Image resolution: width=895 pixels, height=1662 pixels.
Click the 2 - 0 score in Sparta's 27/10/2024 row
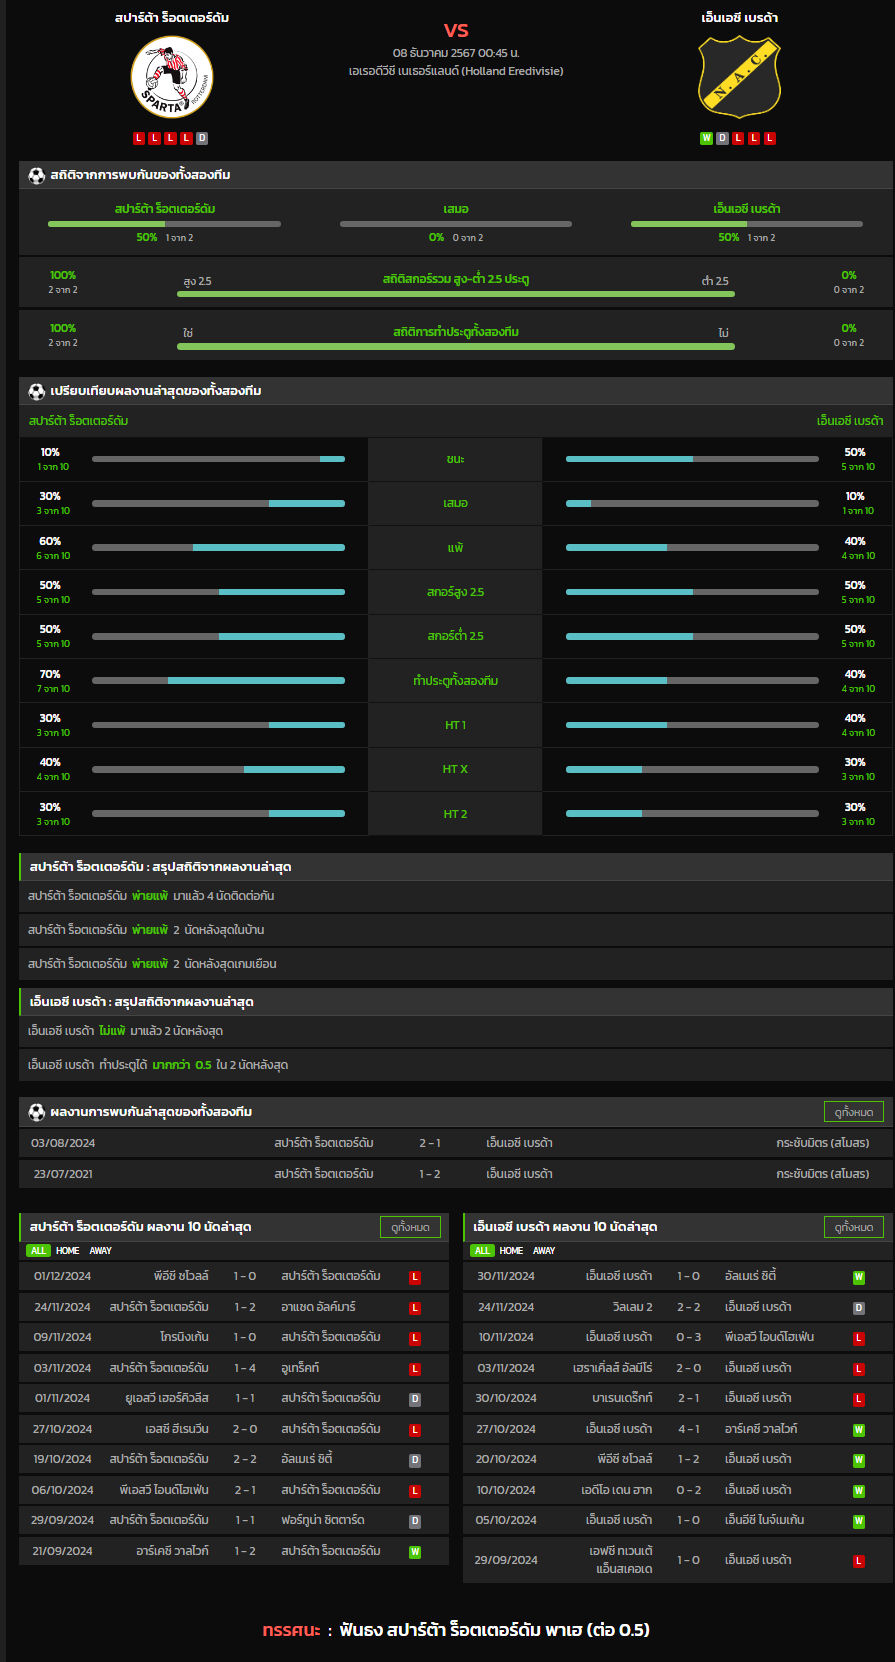[x=245, y=1430]
